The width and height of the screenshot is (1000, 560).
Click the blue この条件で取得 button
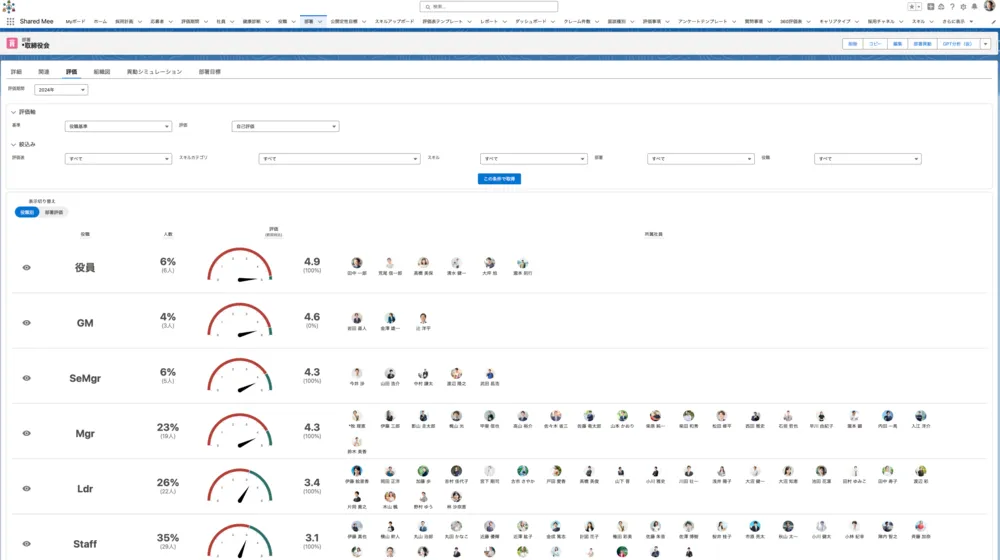(x=499, y=179)
